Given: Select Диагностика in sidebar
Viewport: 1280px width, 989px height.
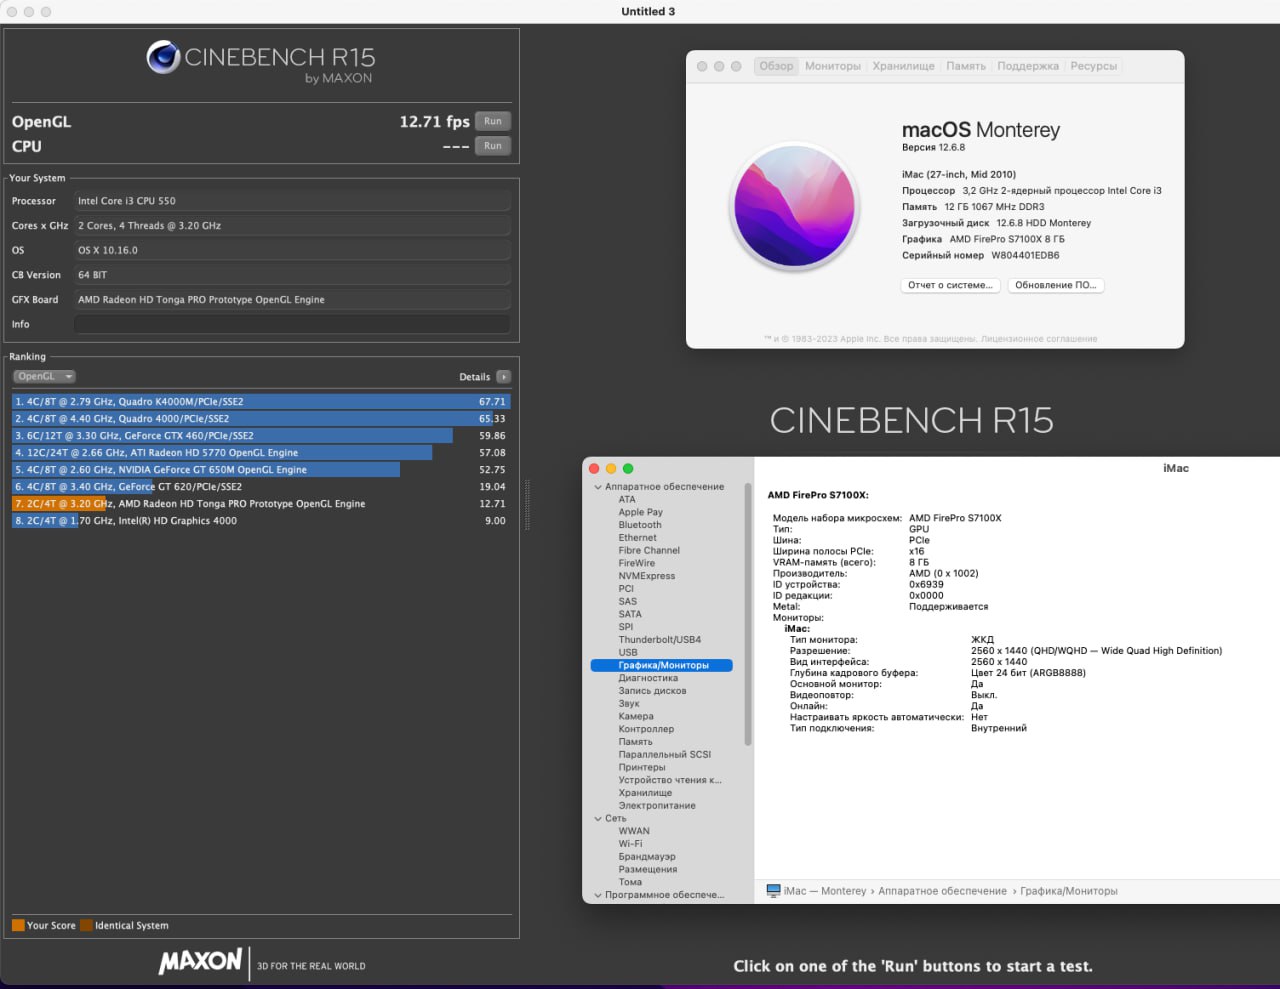Looking at the screenshot, I should click(x=648, y=678).
